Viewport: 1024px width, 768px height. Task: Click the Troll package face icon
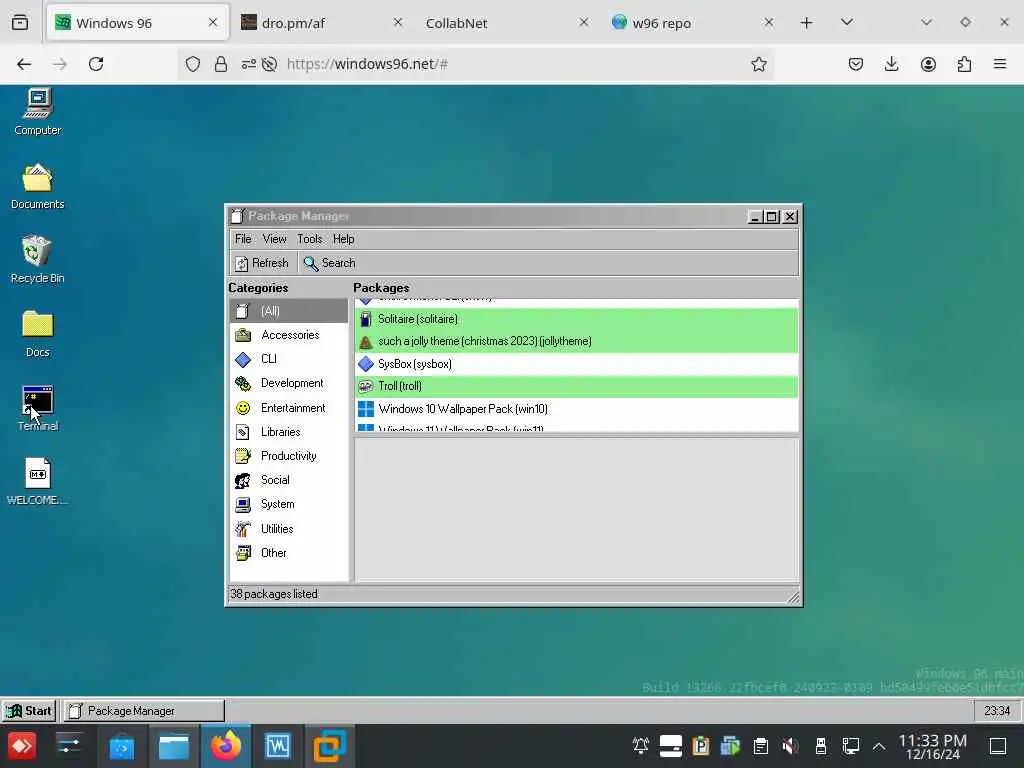tap(366, 386)
